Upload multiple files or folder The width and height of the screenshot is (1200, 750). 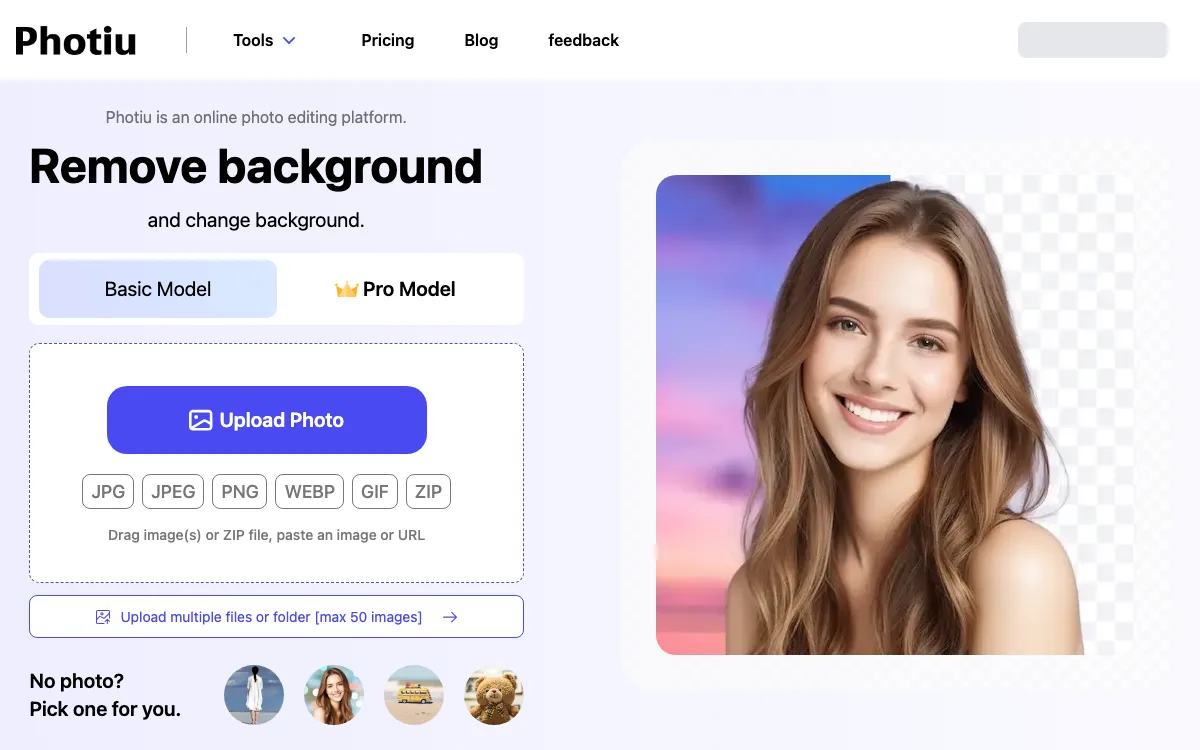(276, 617)
